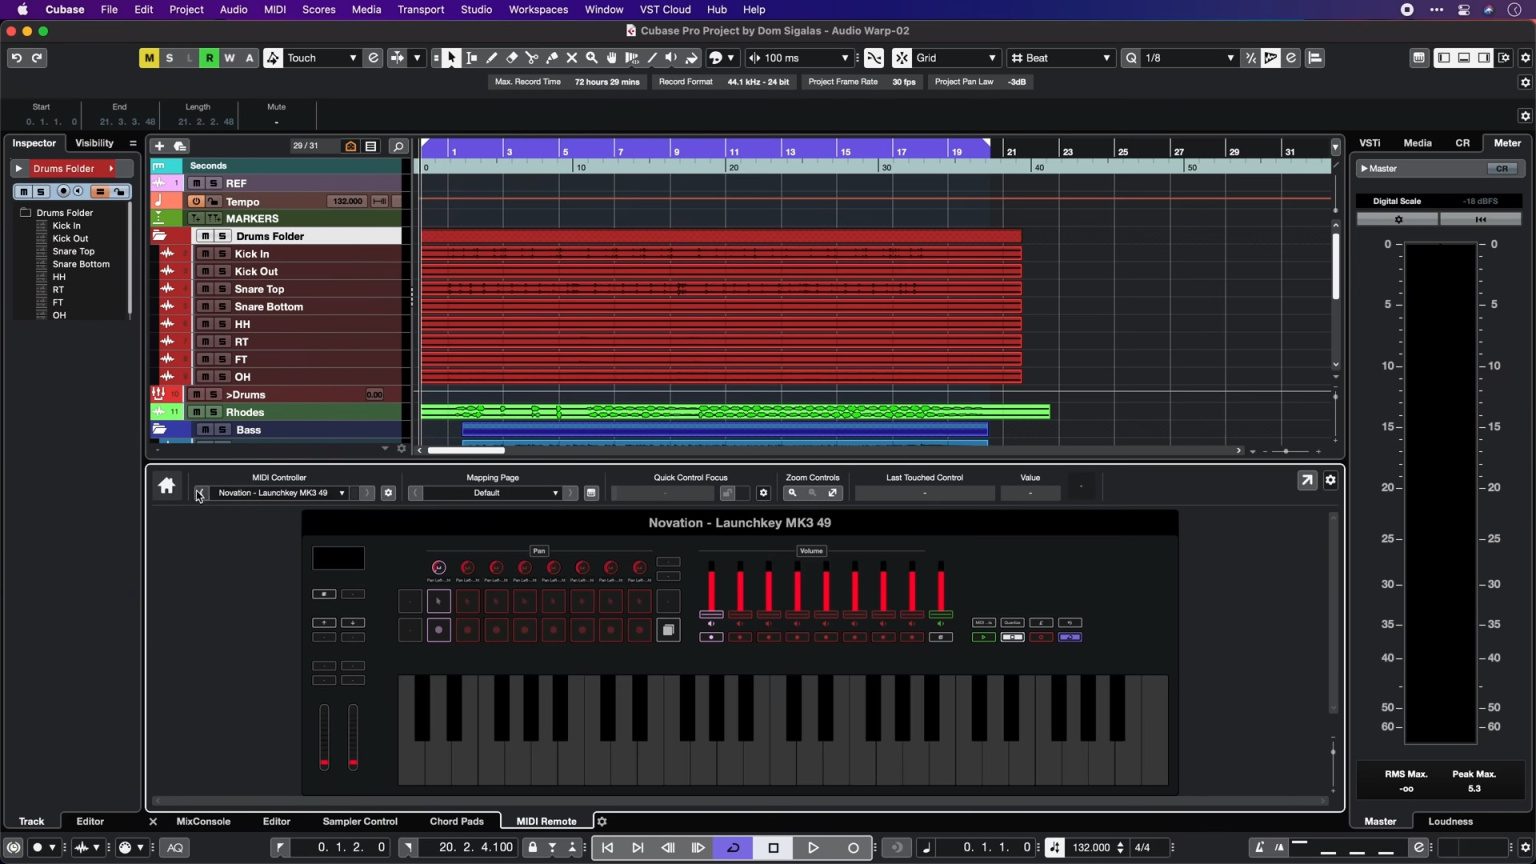Deactivate the Tempo track power button

194,201
